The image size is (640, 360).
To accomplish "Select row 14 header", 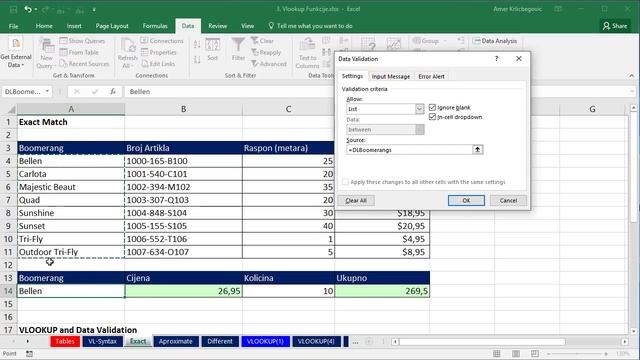I will click(8, 291).
